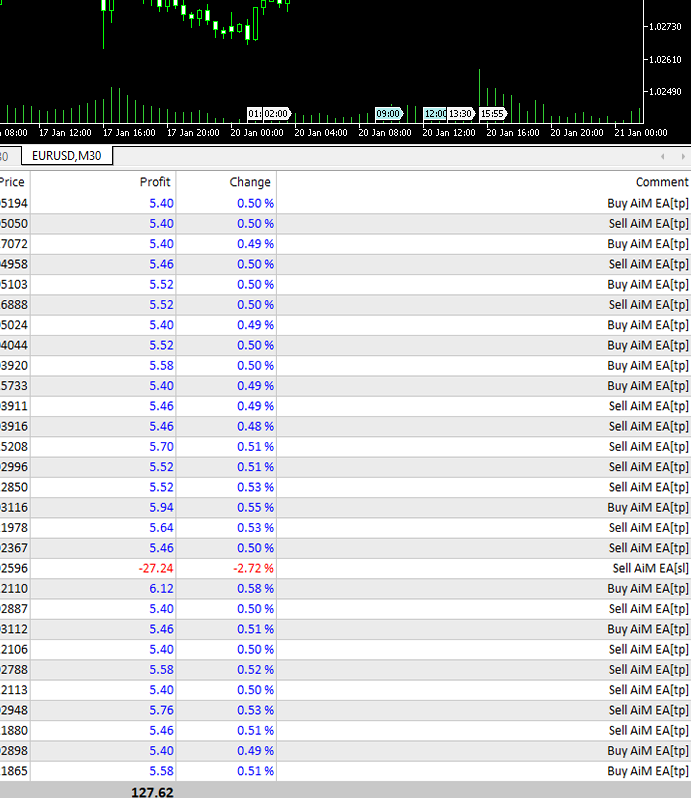The height and width of the screenshot is (798, 691).
Task: Click the 1.02490 price scale label
Action: [665, 92]
